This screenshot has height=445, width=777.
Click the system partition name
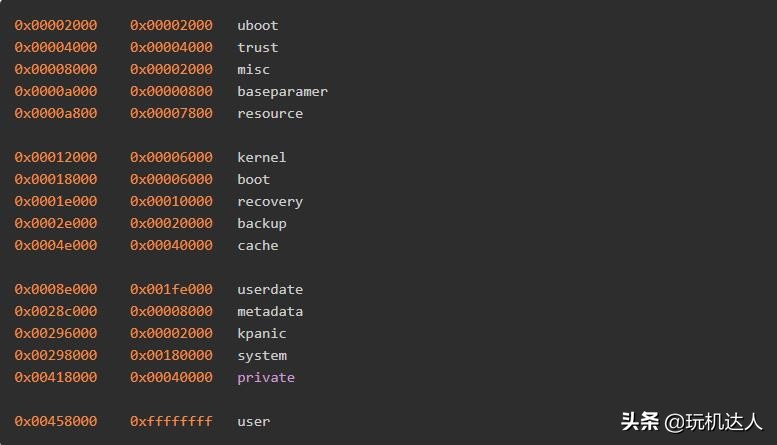click(261, 355)
